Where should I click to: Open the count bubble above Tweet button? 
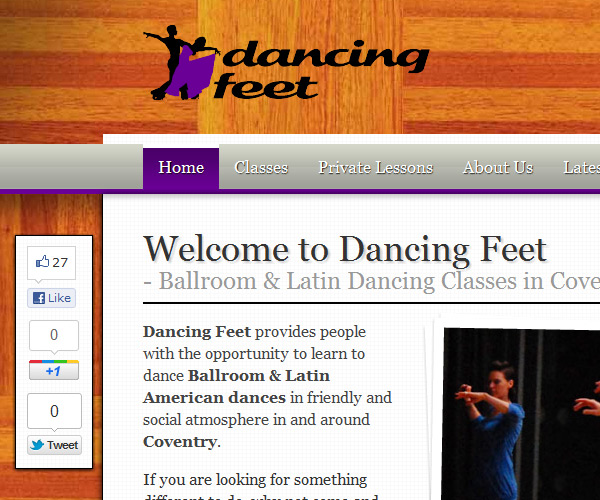click(54, 411)
